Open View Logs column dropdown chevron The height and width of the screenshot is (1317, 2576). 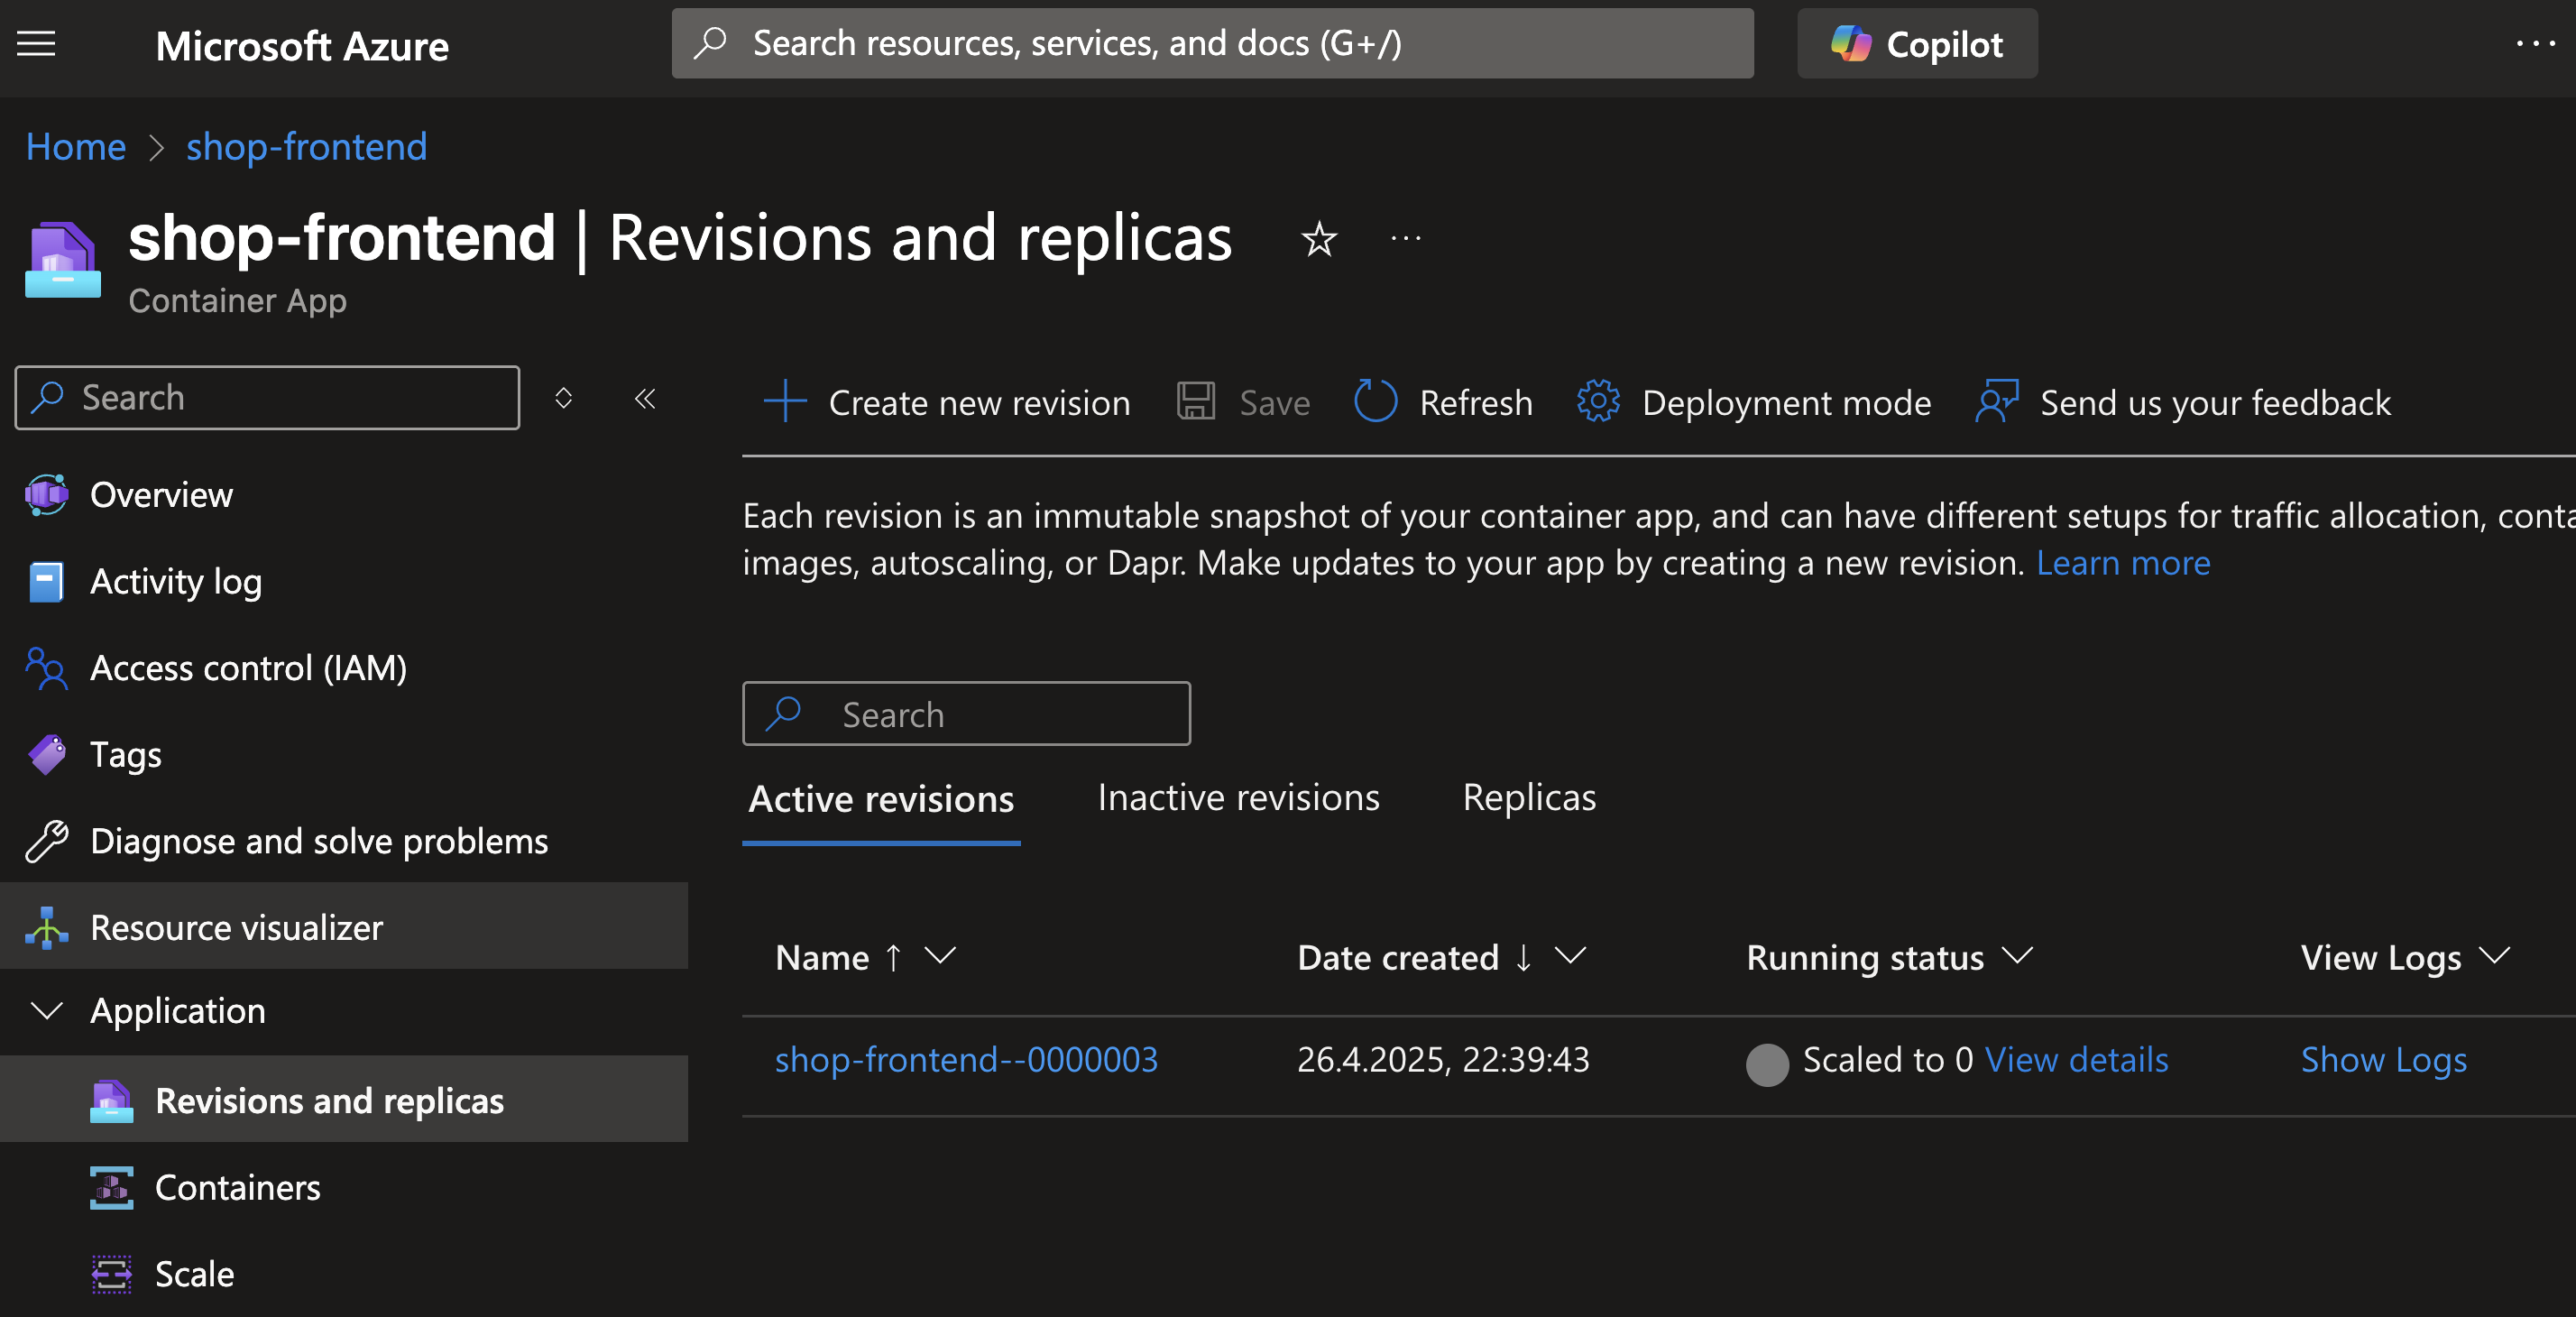coord(2495,957)
